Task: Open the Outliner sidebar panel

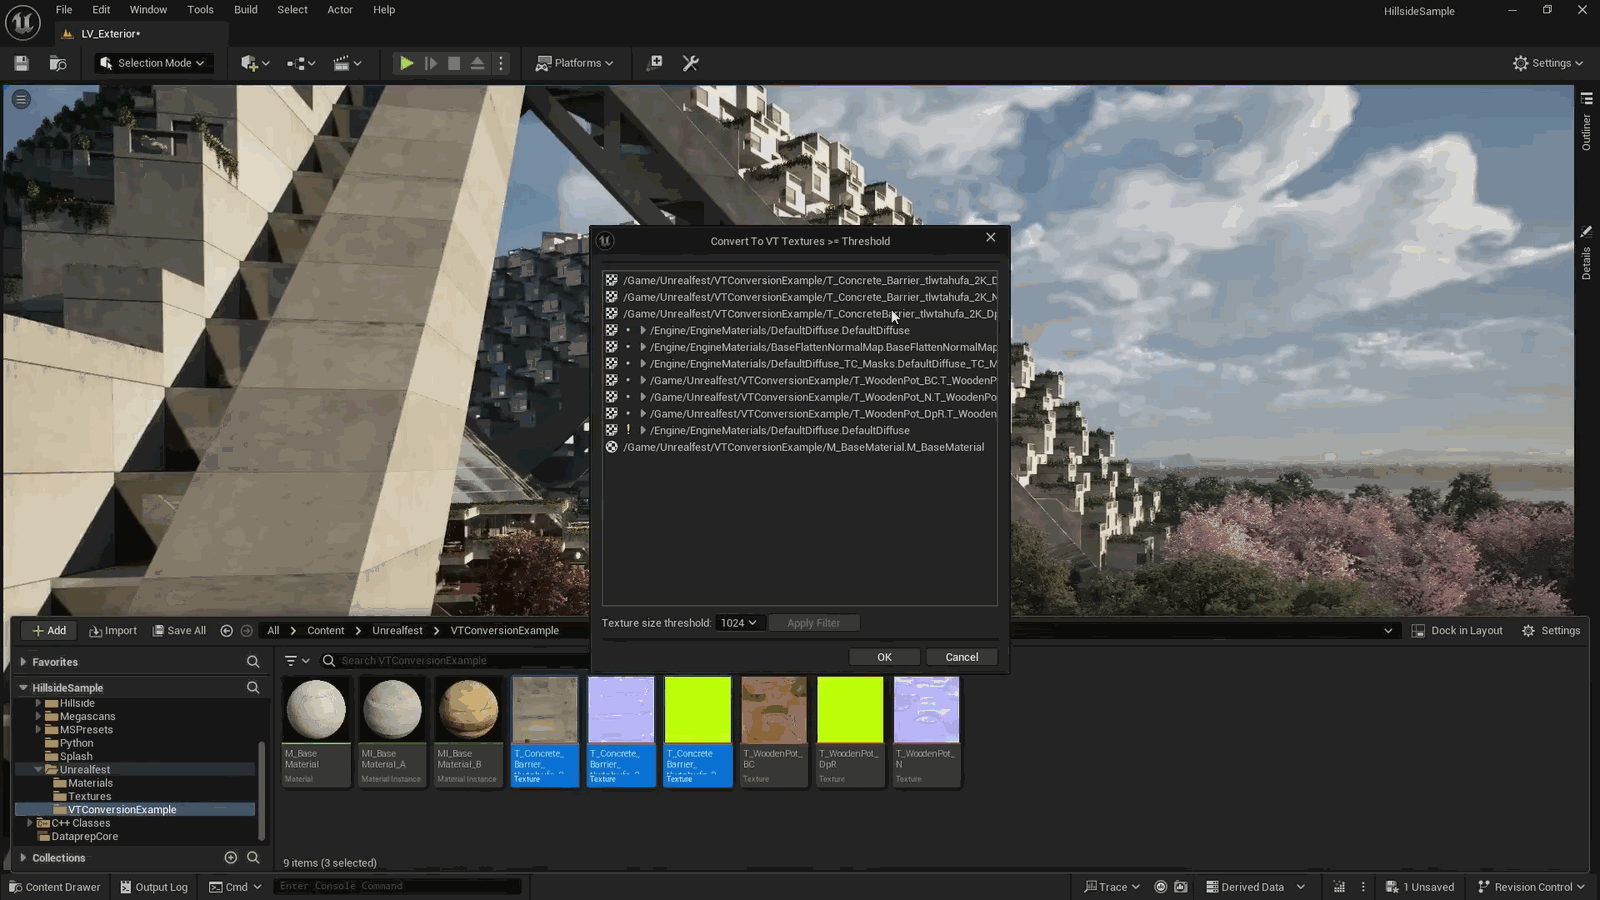Action: [x=1586, y=122]
